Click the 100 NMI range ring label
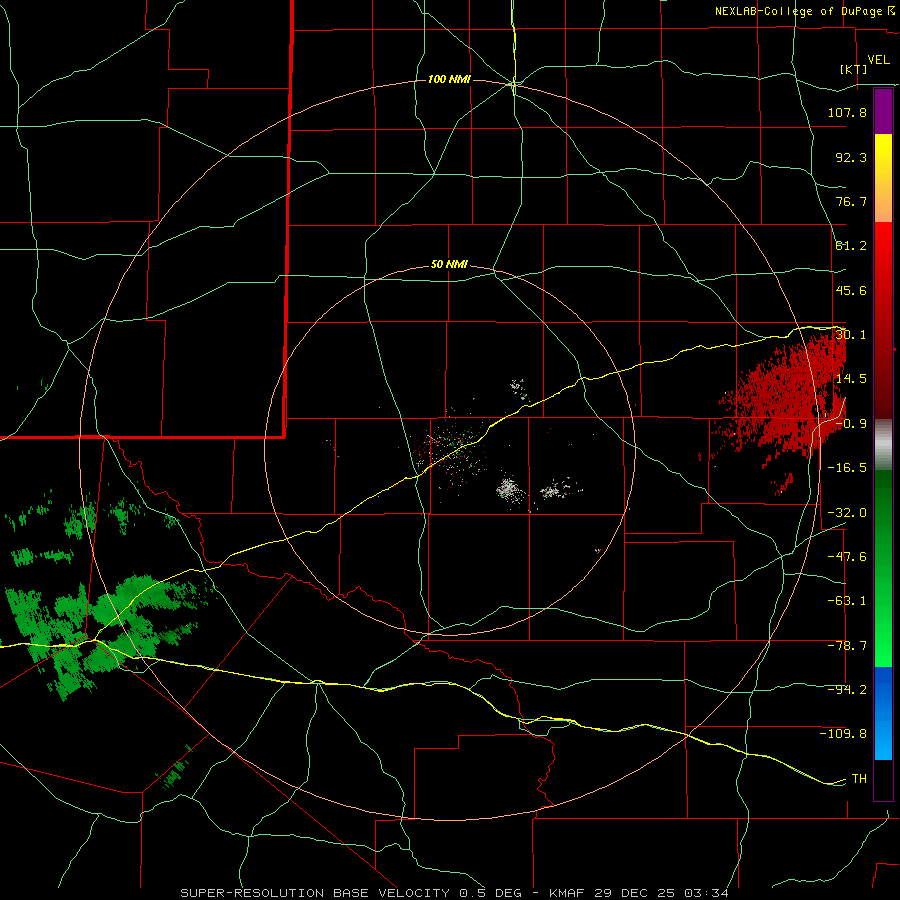900x900 pixels. (x=449, y=79)
